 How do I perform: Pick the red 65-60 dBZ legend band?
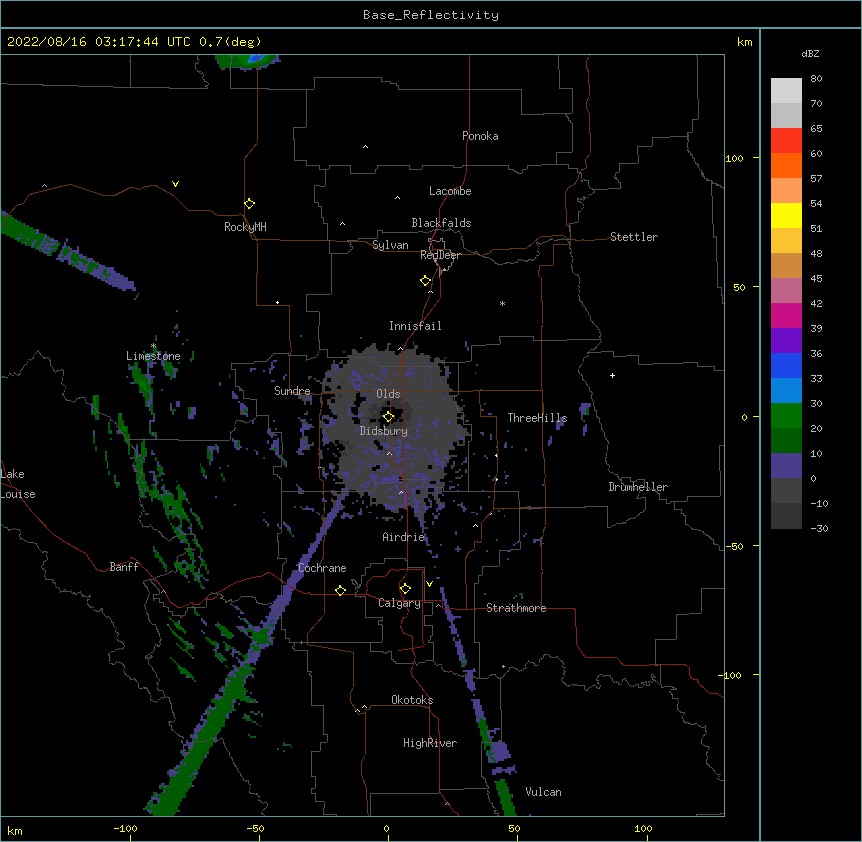click(786, 140)
